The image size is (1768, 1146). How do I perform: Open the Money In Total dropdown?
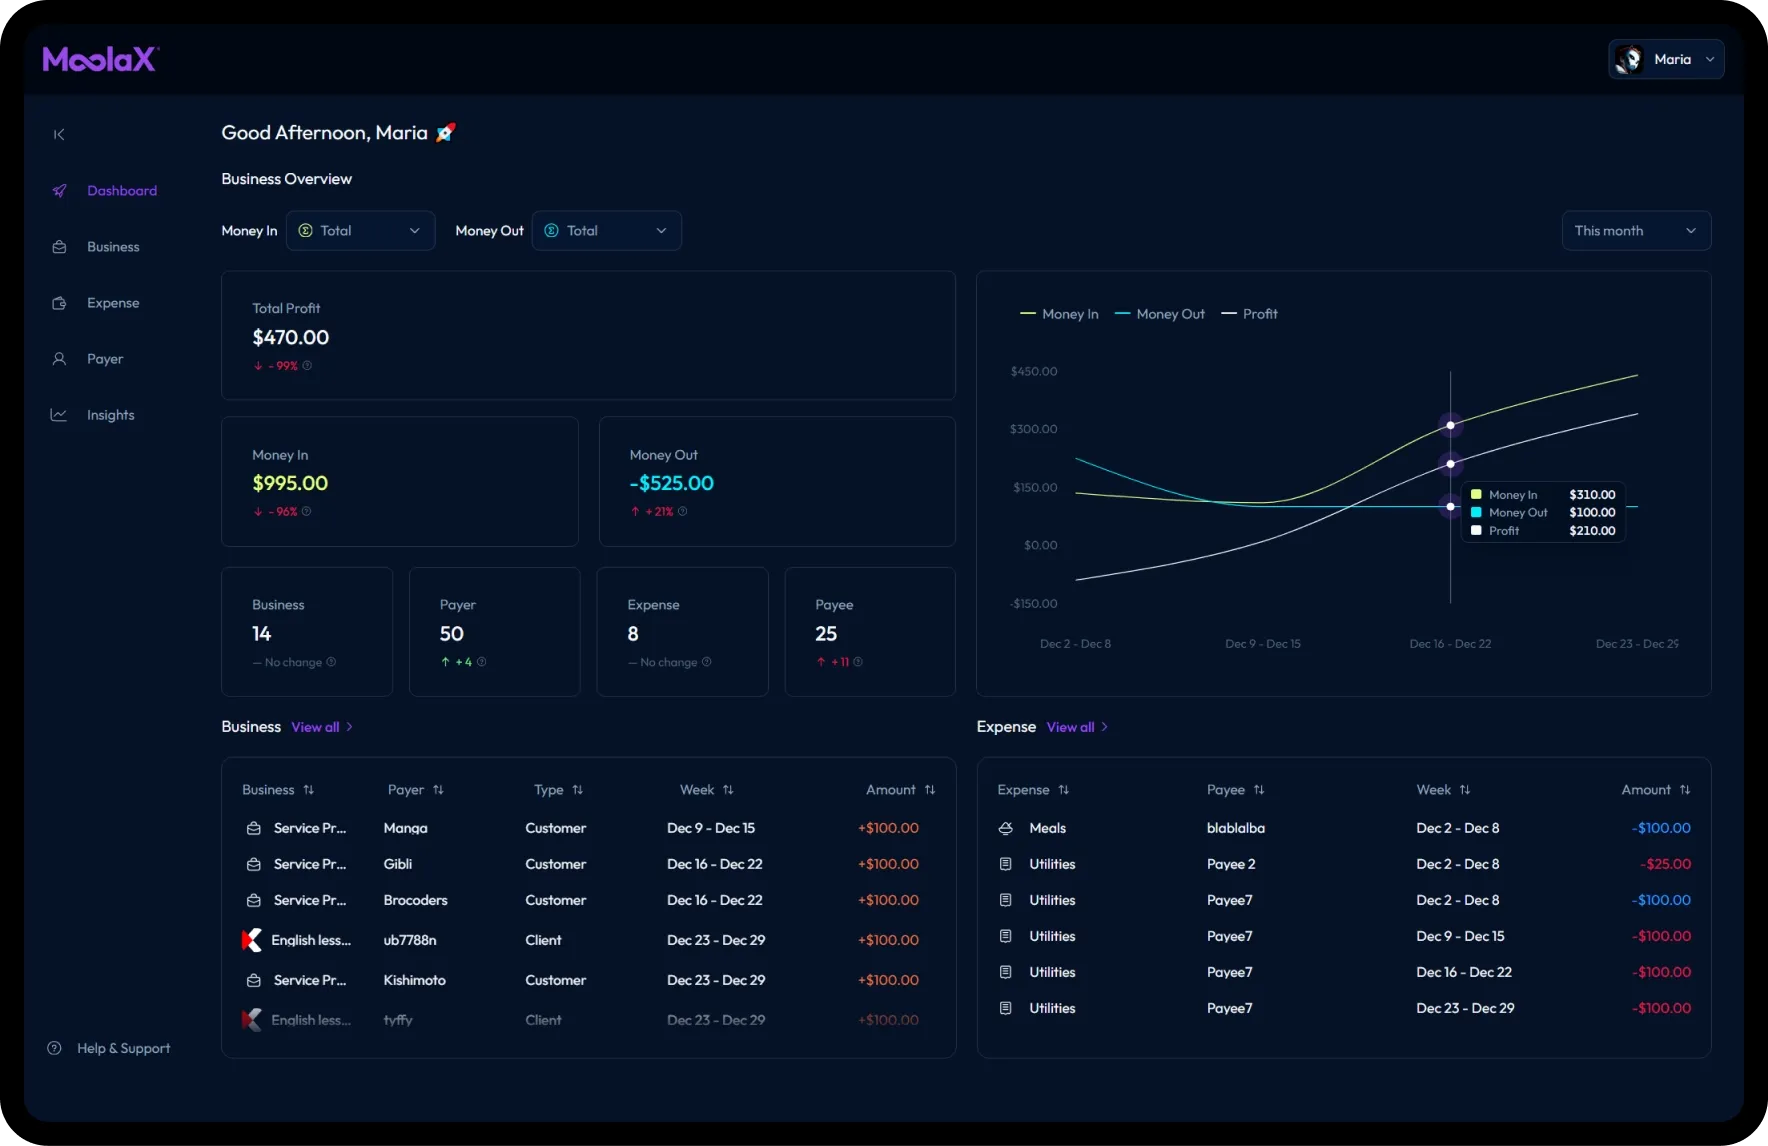point(360,231)
